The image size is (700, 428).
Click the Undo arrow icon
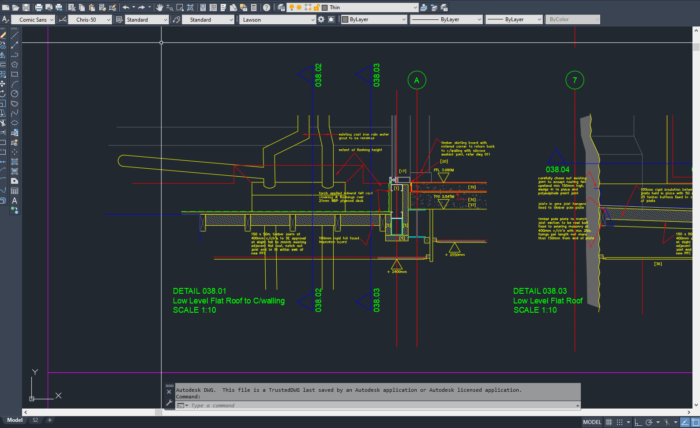coord(125,7)
